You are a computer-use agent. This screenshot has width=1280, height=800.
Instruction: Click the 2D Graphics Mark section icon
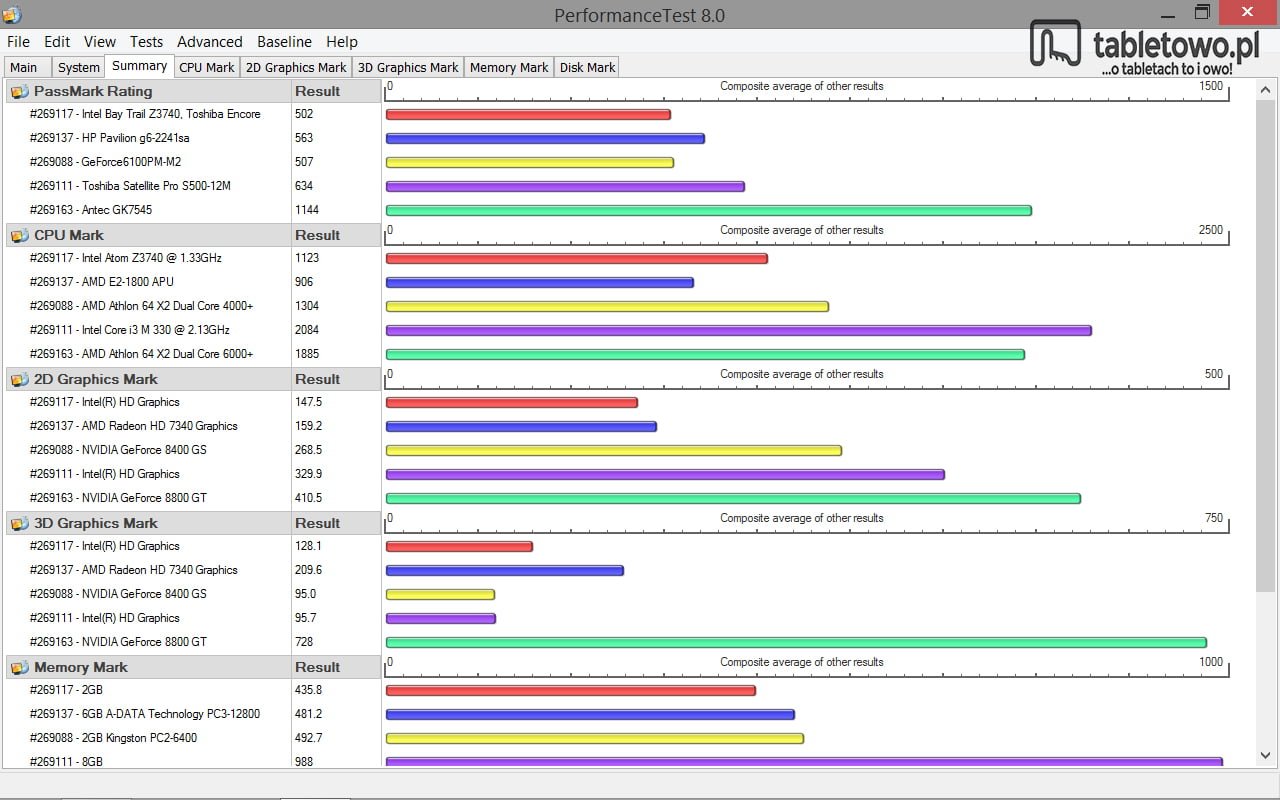pyautogui.click(x=19, y=379)
